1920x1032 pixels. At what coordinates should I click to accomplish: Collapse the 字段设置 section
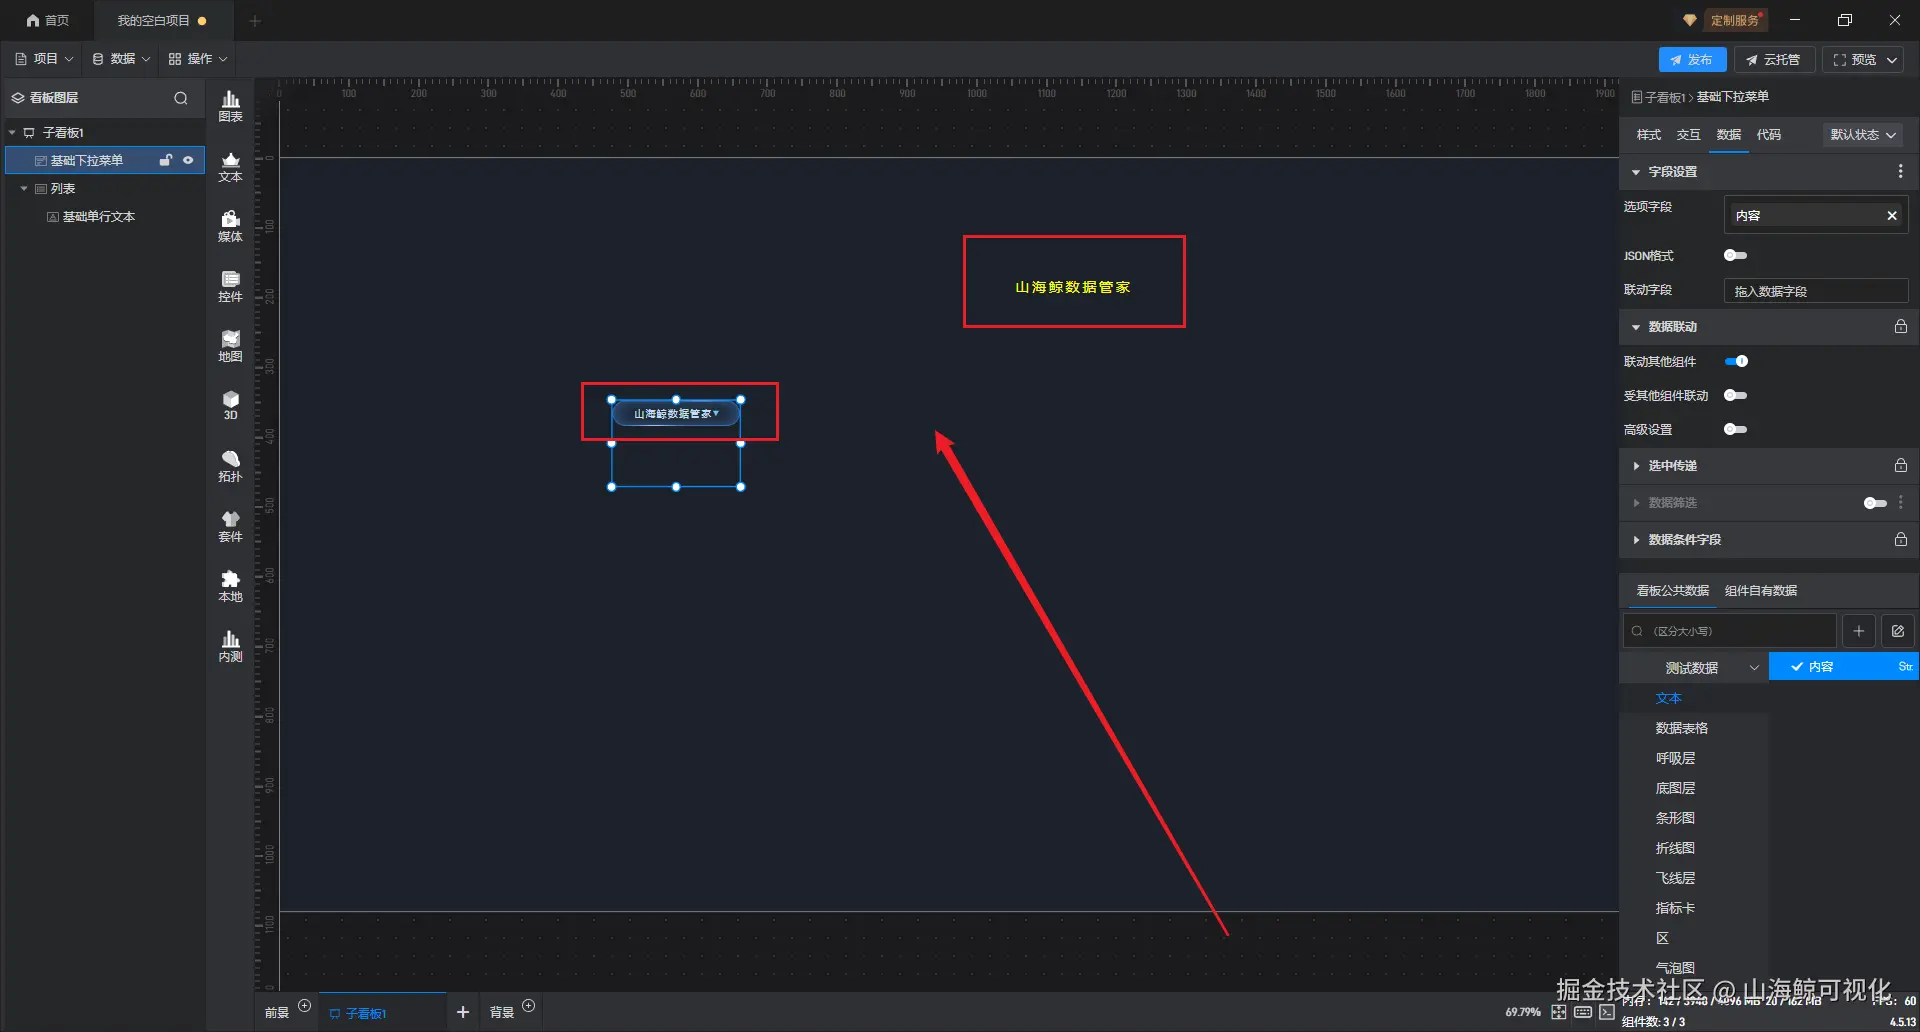tap(1636, 172)
